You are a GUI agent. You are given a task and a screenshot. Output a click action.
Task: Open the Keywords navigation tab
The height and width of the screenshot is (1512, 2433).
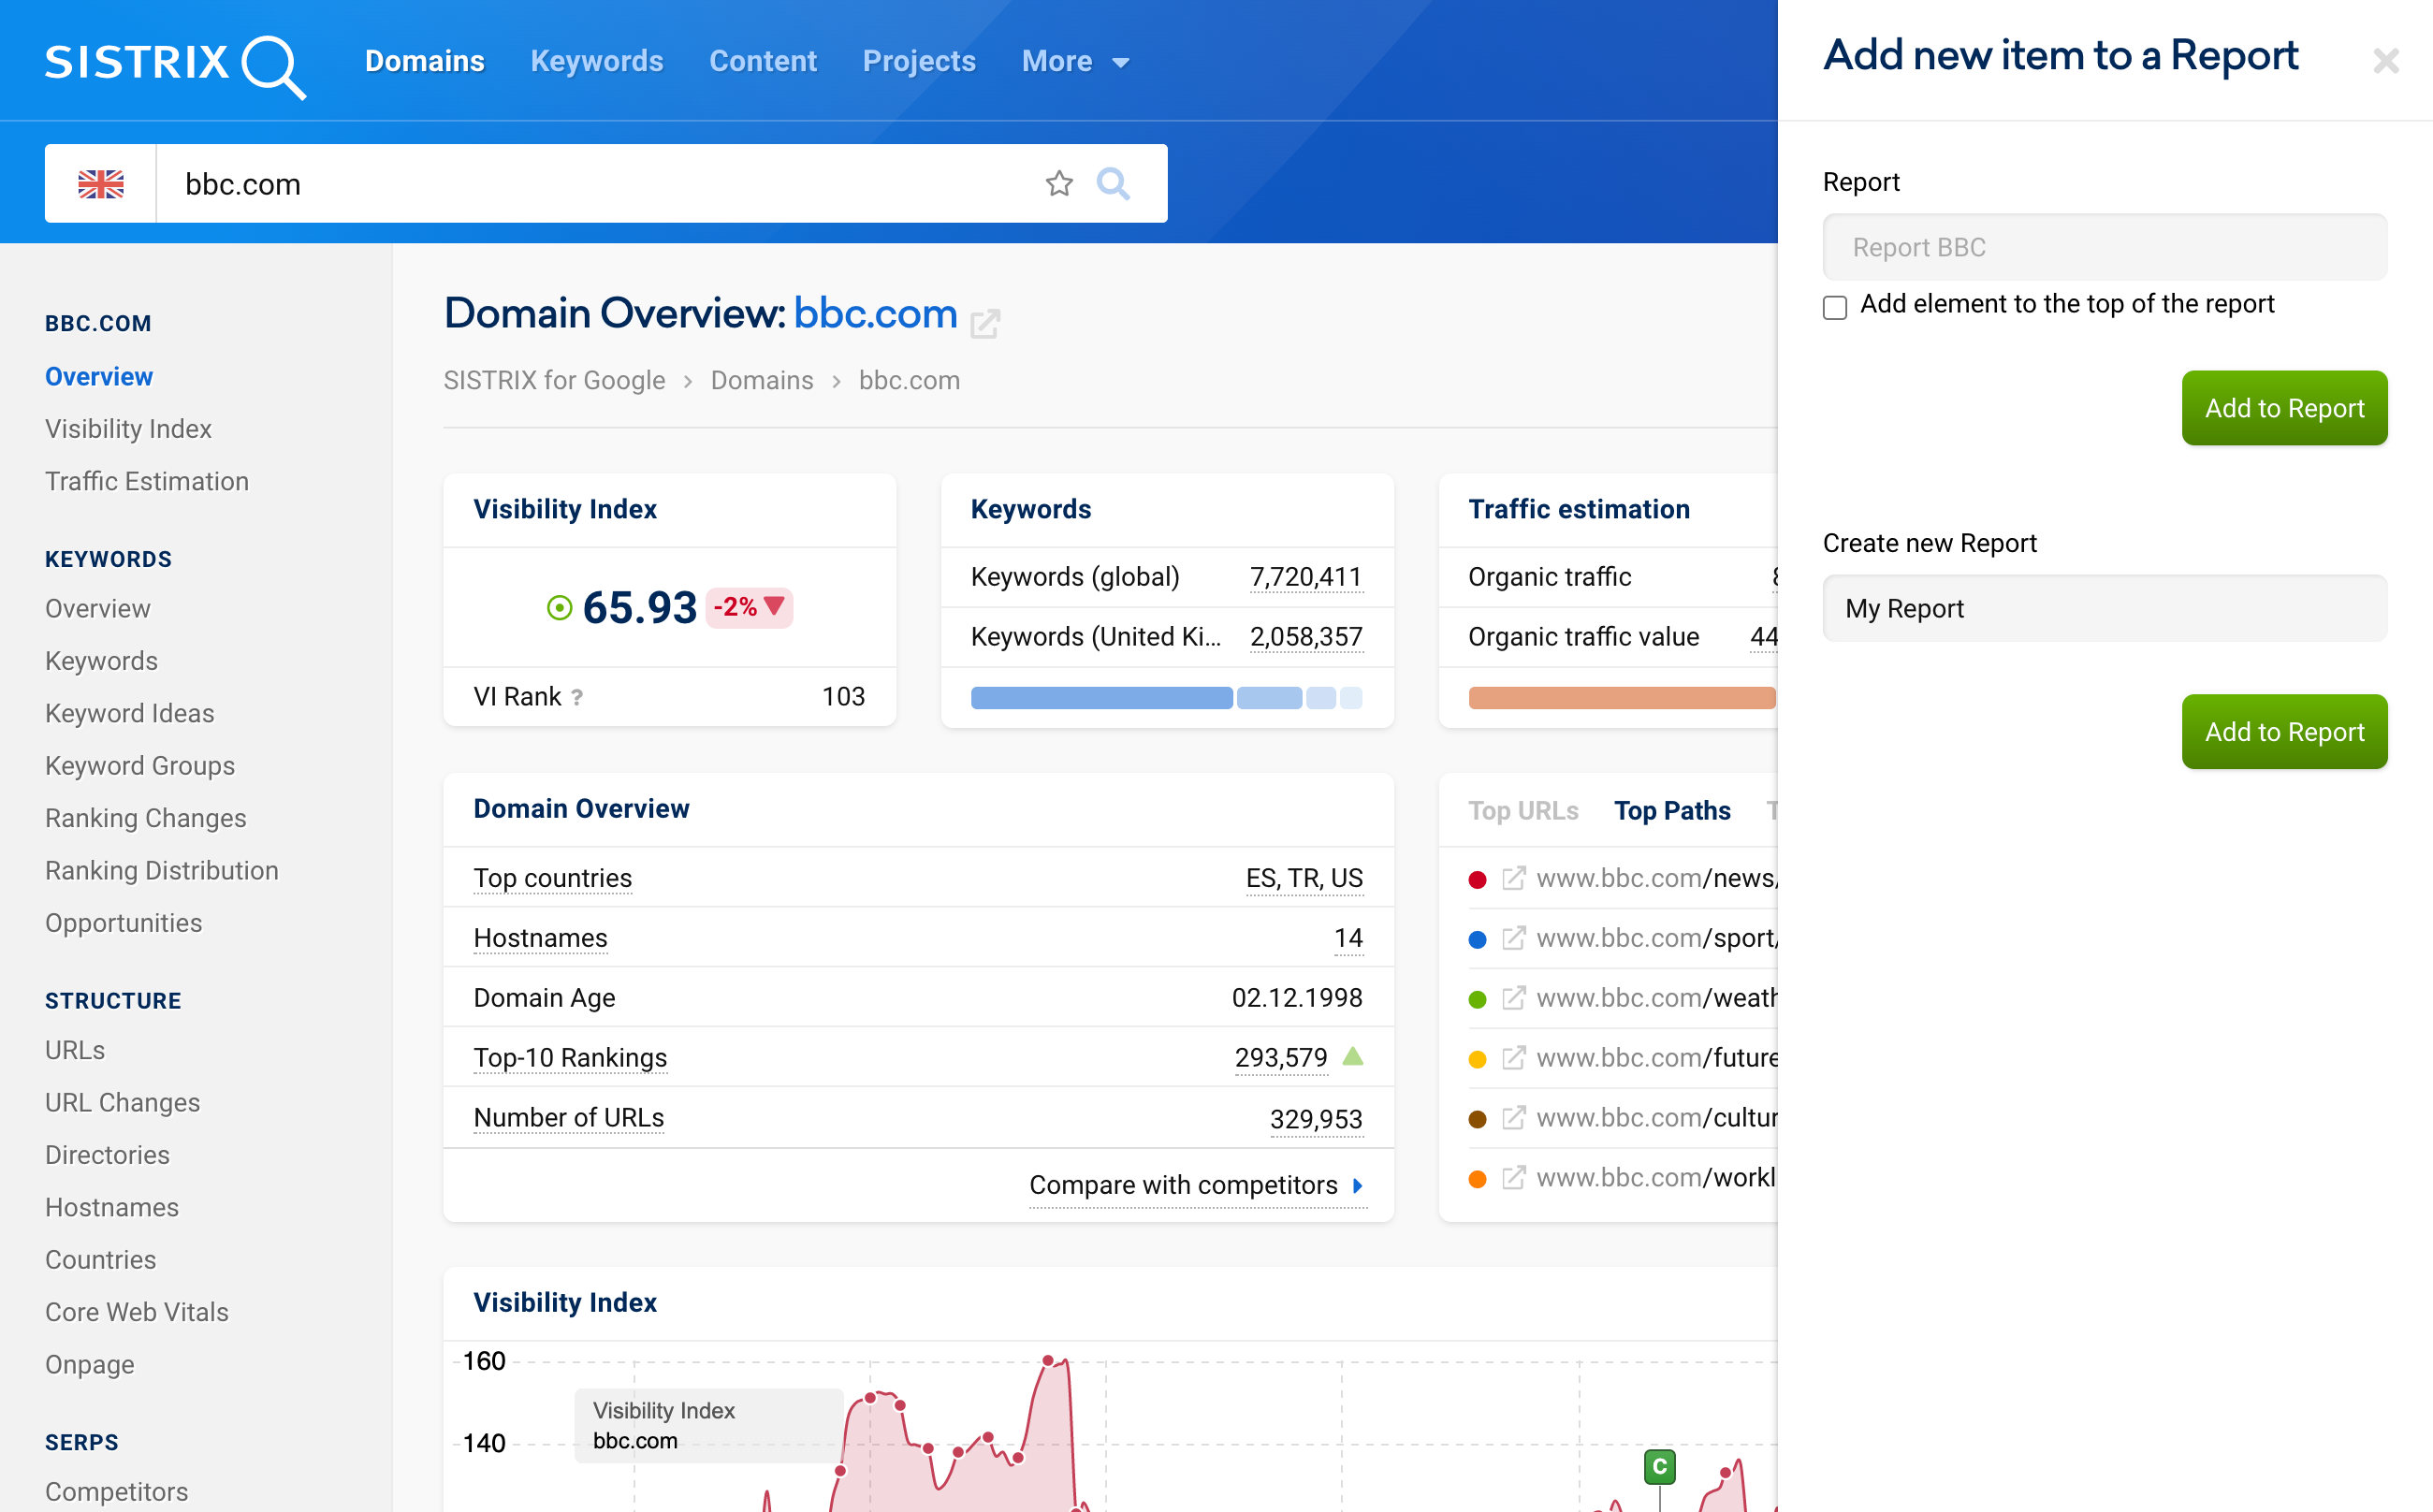pos(596,62)
